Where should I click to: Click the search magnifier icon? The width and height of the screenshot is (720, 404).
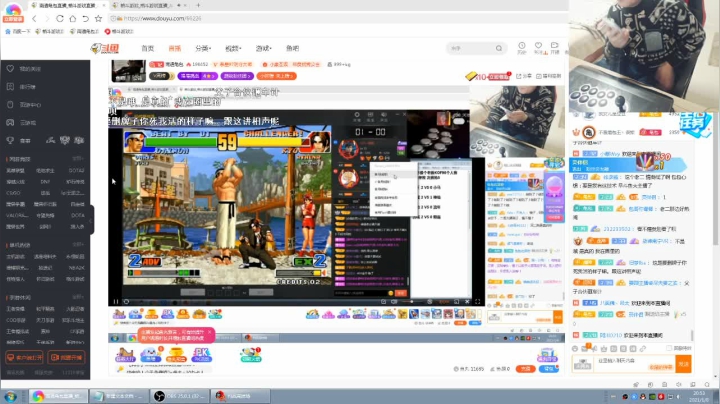click(x=499, y=48)
